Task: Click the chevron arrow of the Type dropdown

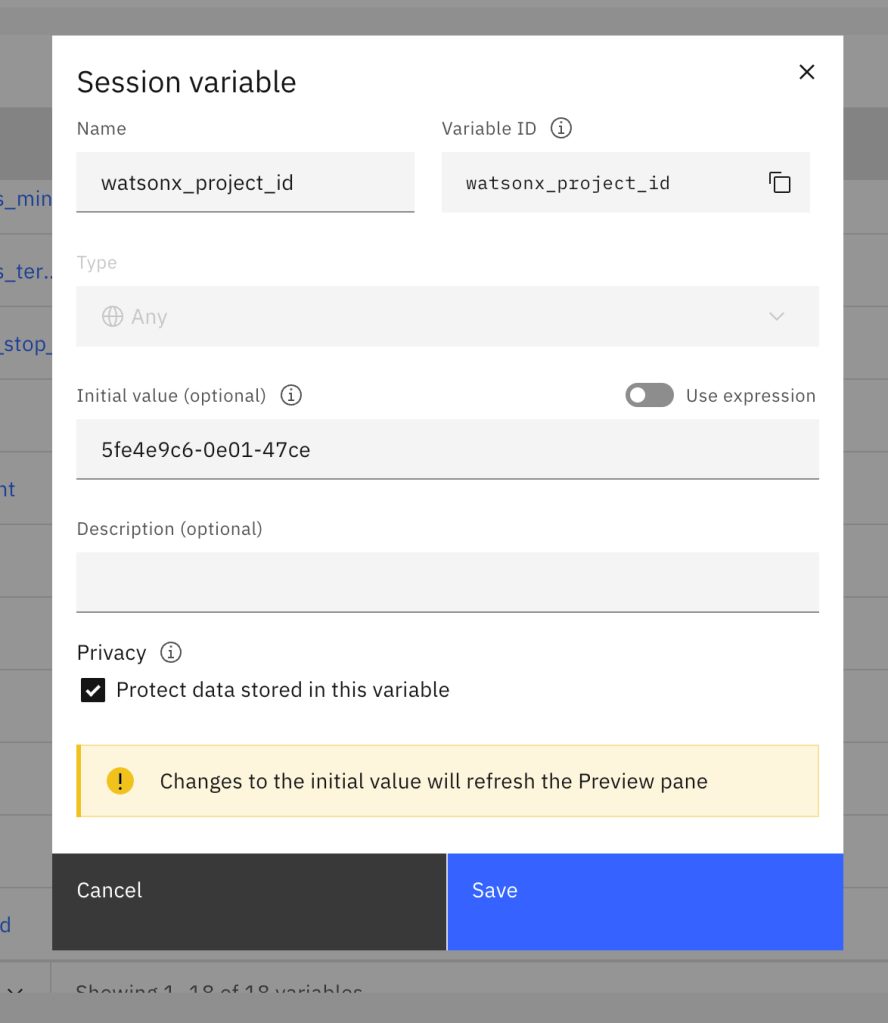Action: pos(777,317)
